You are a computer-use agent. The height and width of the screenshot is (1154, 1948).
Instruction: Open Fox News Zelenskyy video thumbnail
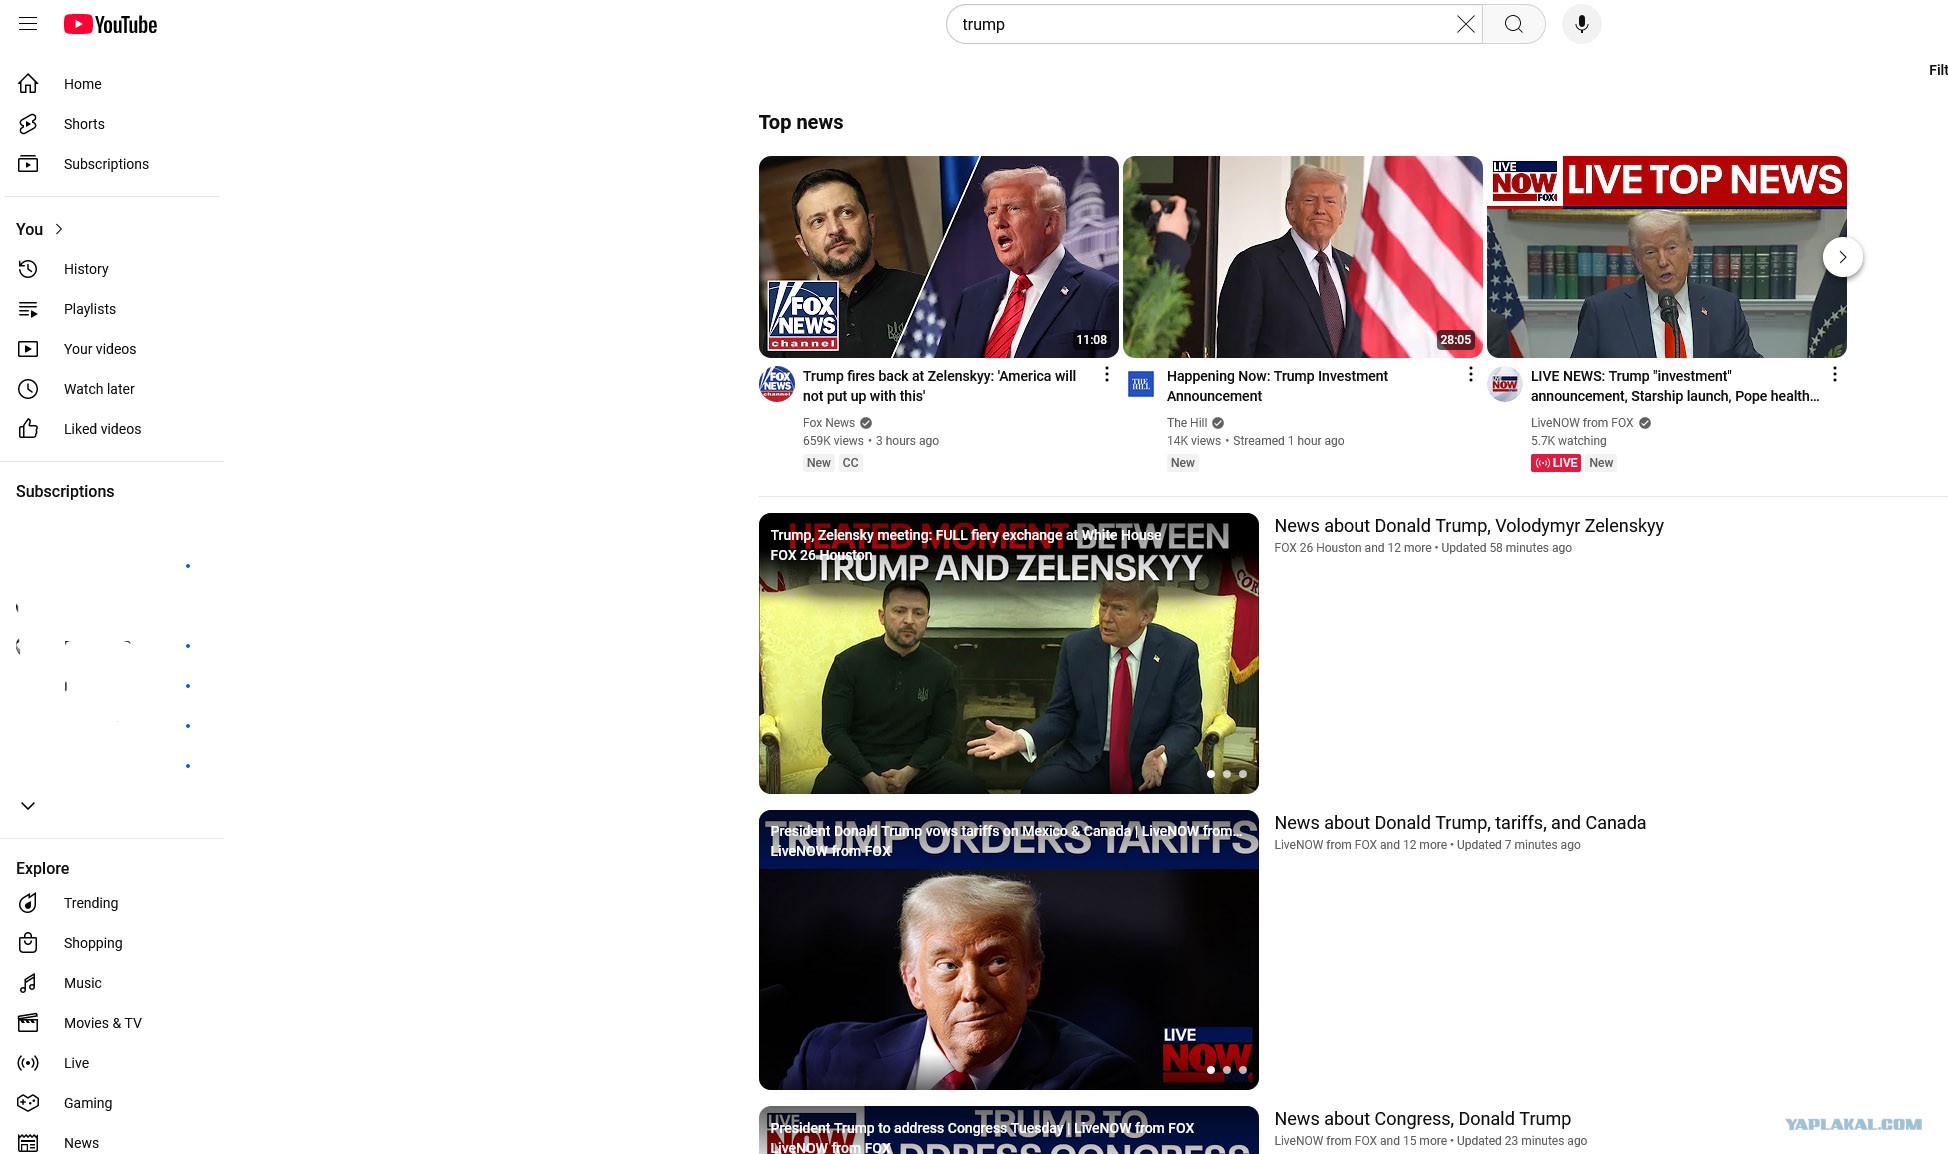[x=939, y=257]
